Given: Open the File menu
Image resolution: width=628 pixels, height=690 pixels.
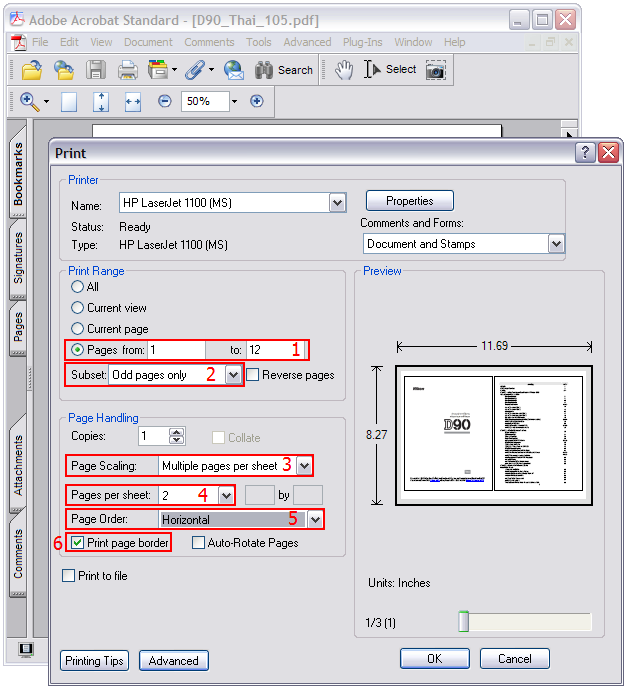Looking at the screenshot, I should tap(40, 42).
